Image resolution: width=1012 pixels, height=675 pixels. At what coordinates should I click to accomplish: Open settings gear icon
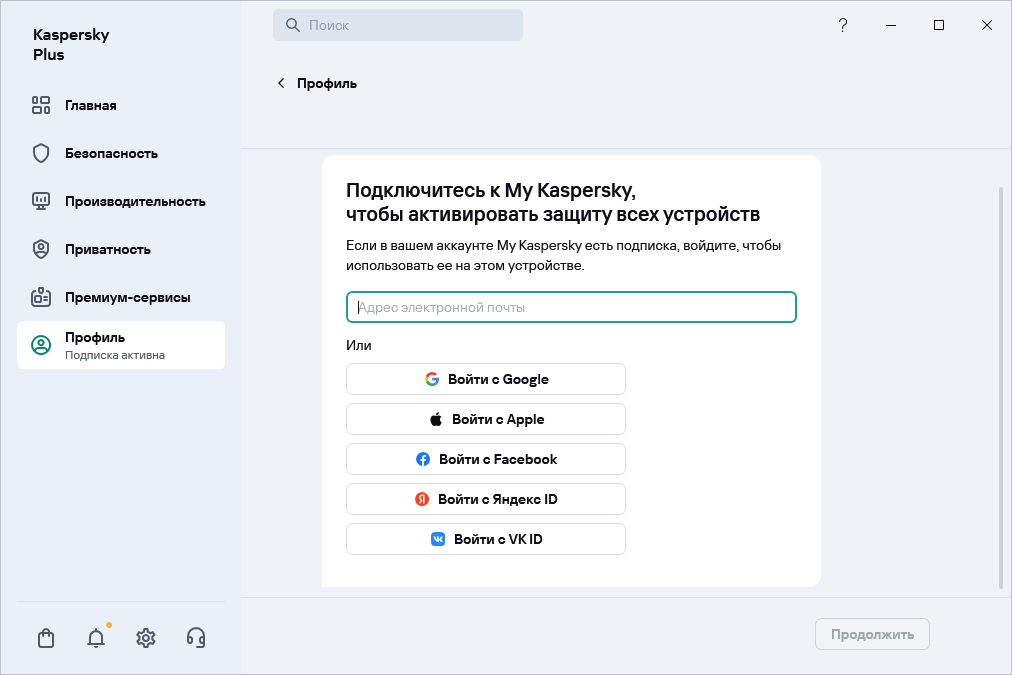click(146, 638)
